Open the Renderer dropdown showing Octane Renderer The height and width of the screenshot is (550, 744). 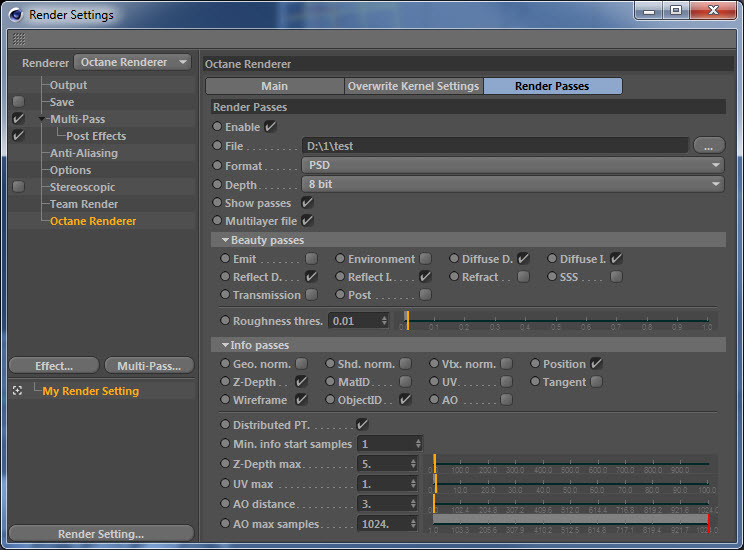point(132,62)
